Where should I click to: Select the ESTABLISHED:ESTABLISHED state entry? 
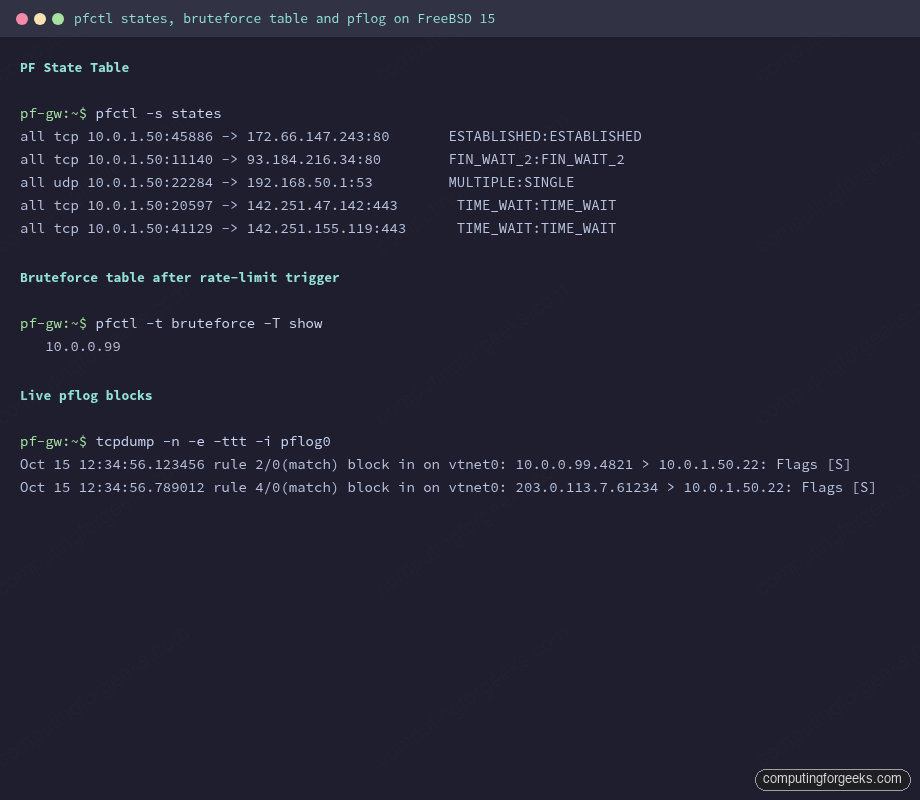tap(545, 136)
